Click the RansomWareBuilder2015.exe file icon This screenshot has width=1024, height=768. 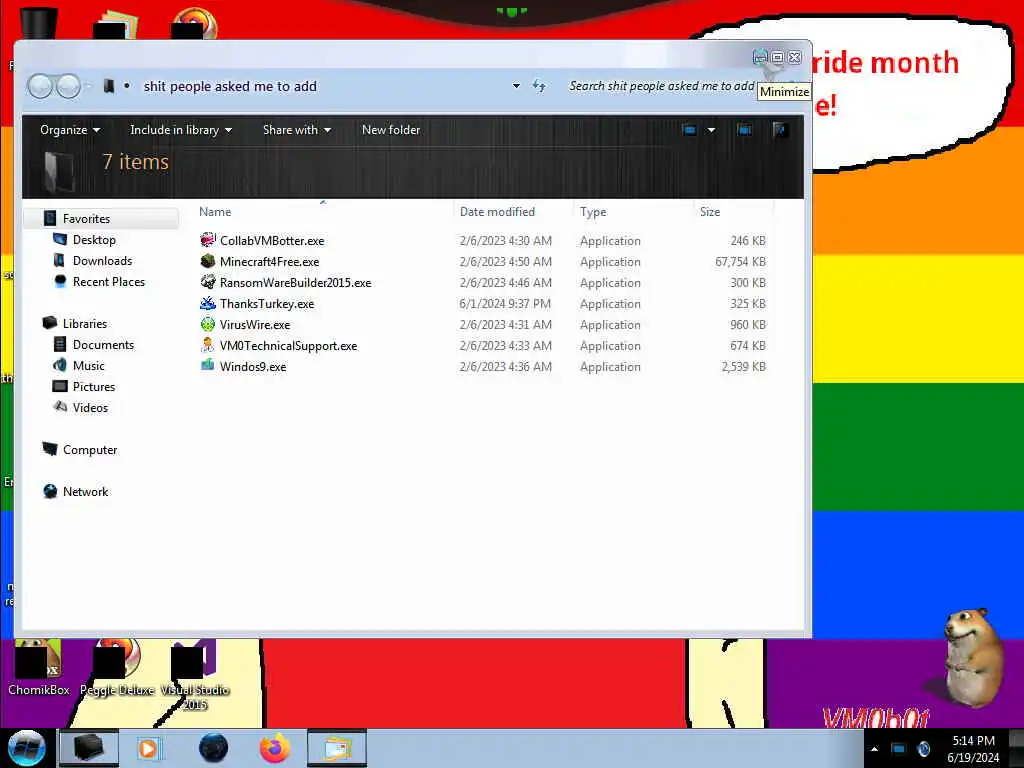point(208,282)
